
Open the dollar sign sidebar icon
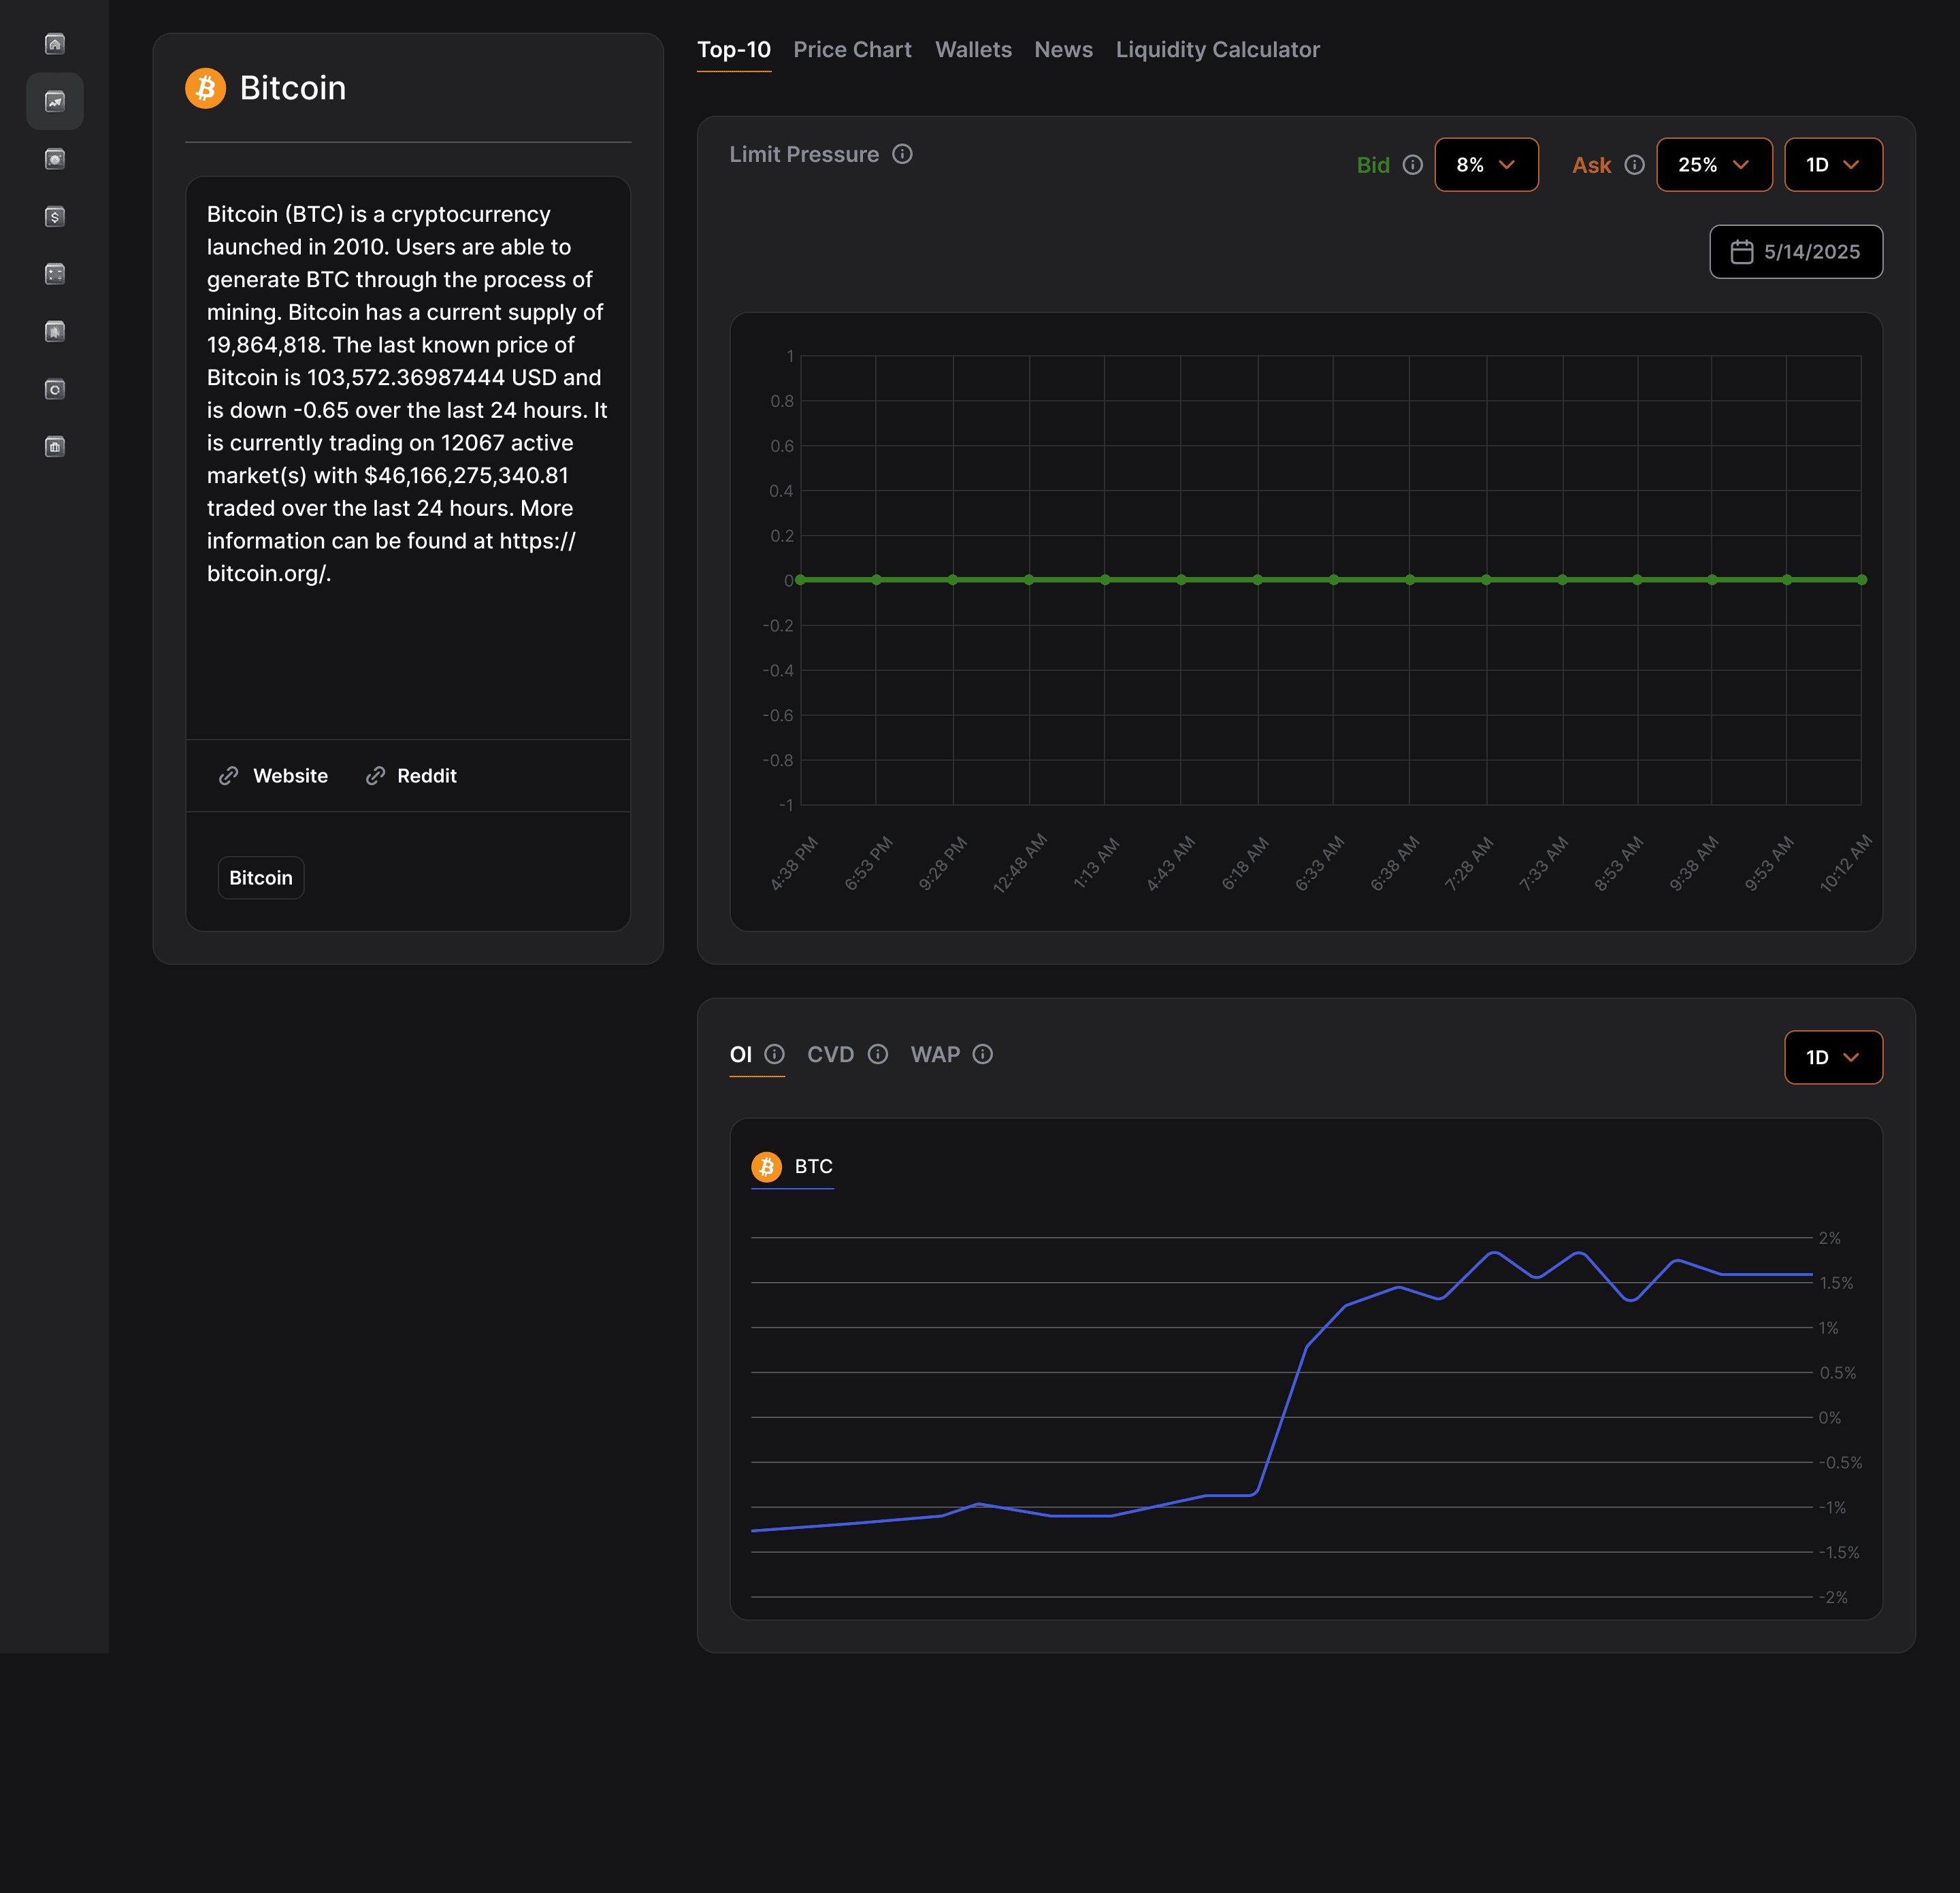pos(55,216)
